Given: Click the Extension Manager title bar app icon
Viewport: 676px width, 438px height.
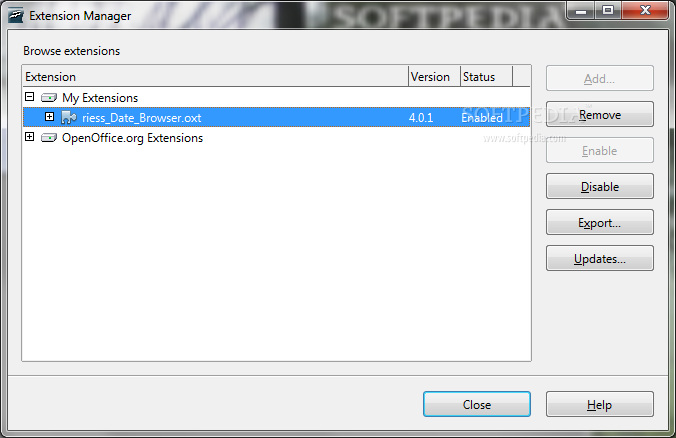Looking at the screenshot, I should tap(16, 16).
